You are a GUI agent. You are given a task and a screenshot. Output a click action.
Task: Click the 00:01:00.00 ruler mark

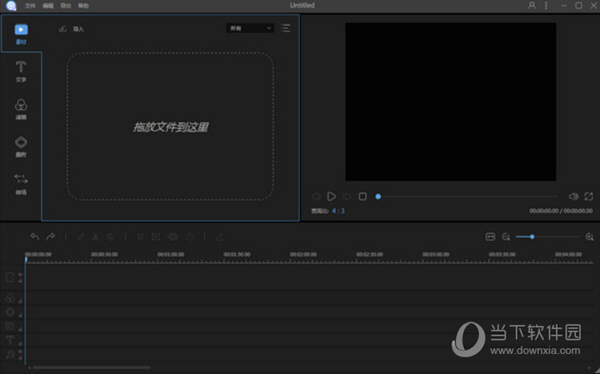point(171,254)
